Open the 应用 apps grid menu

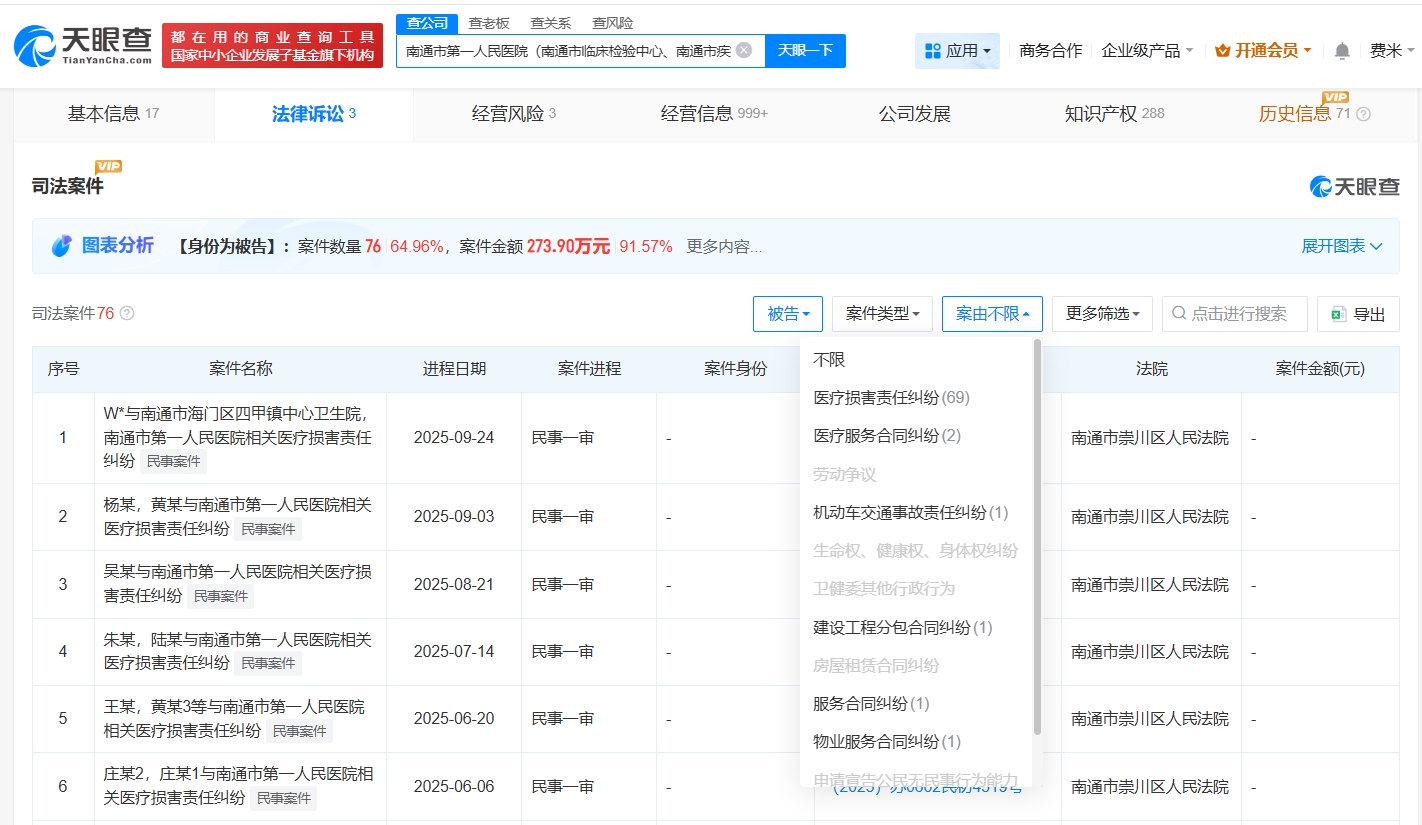(x=957, y=51)
